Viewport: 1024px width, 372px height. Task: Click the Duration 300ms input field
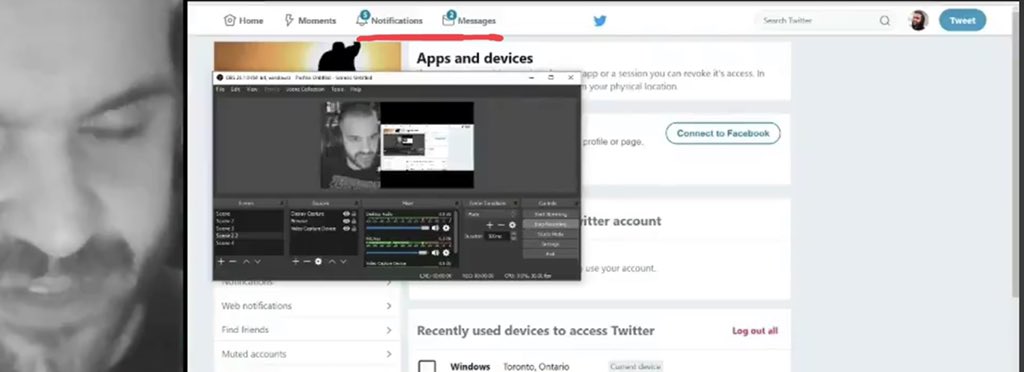[498, 236]
